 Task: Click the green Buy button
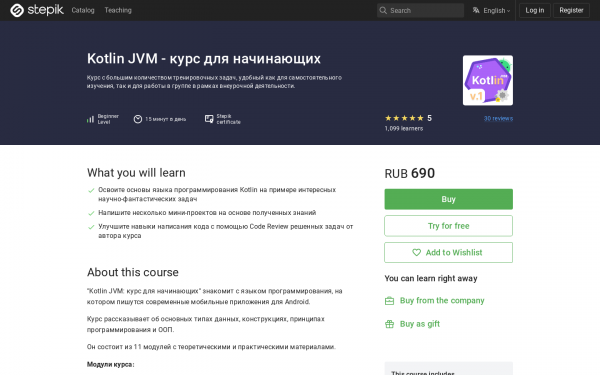click(x=448, y=199)
